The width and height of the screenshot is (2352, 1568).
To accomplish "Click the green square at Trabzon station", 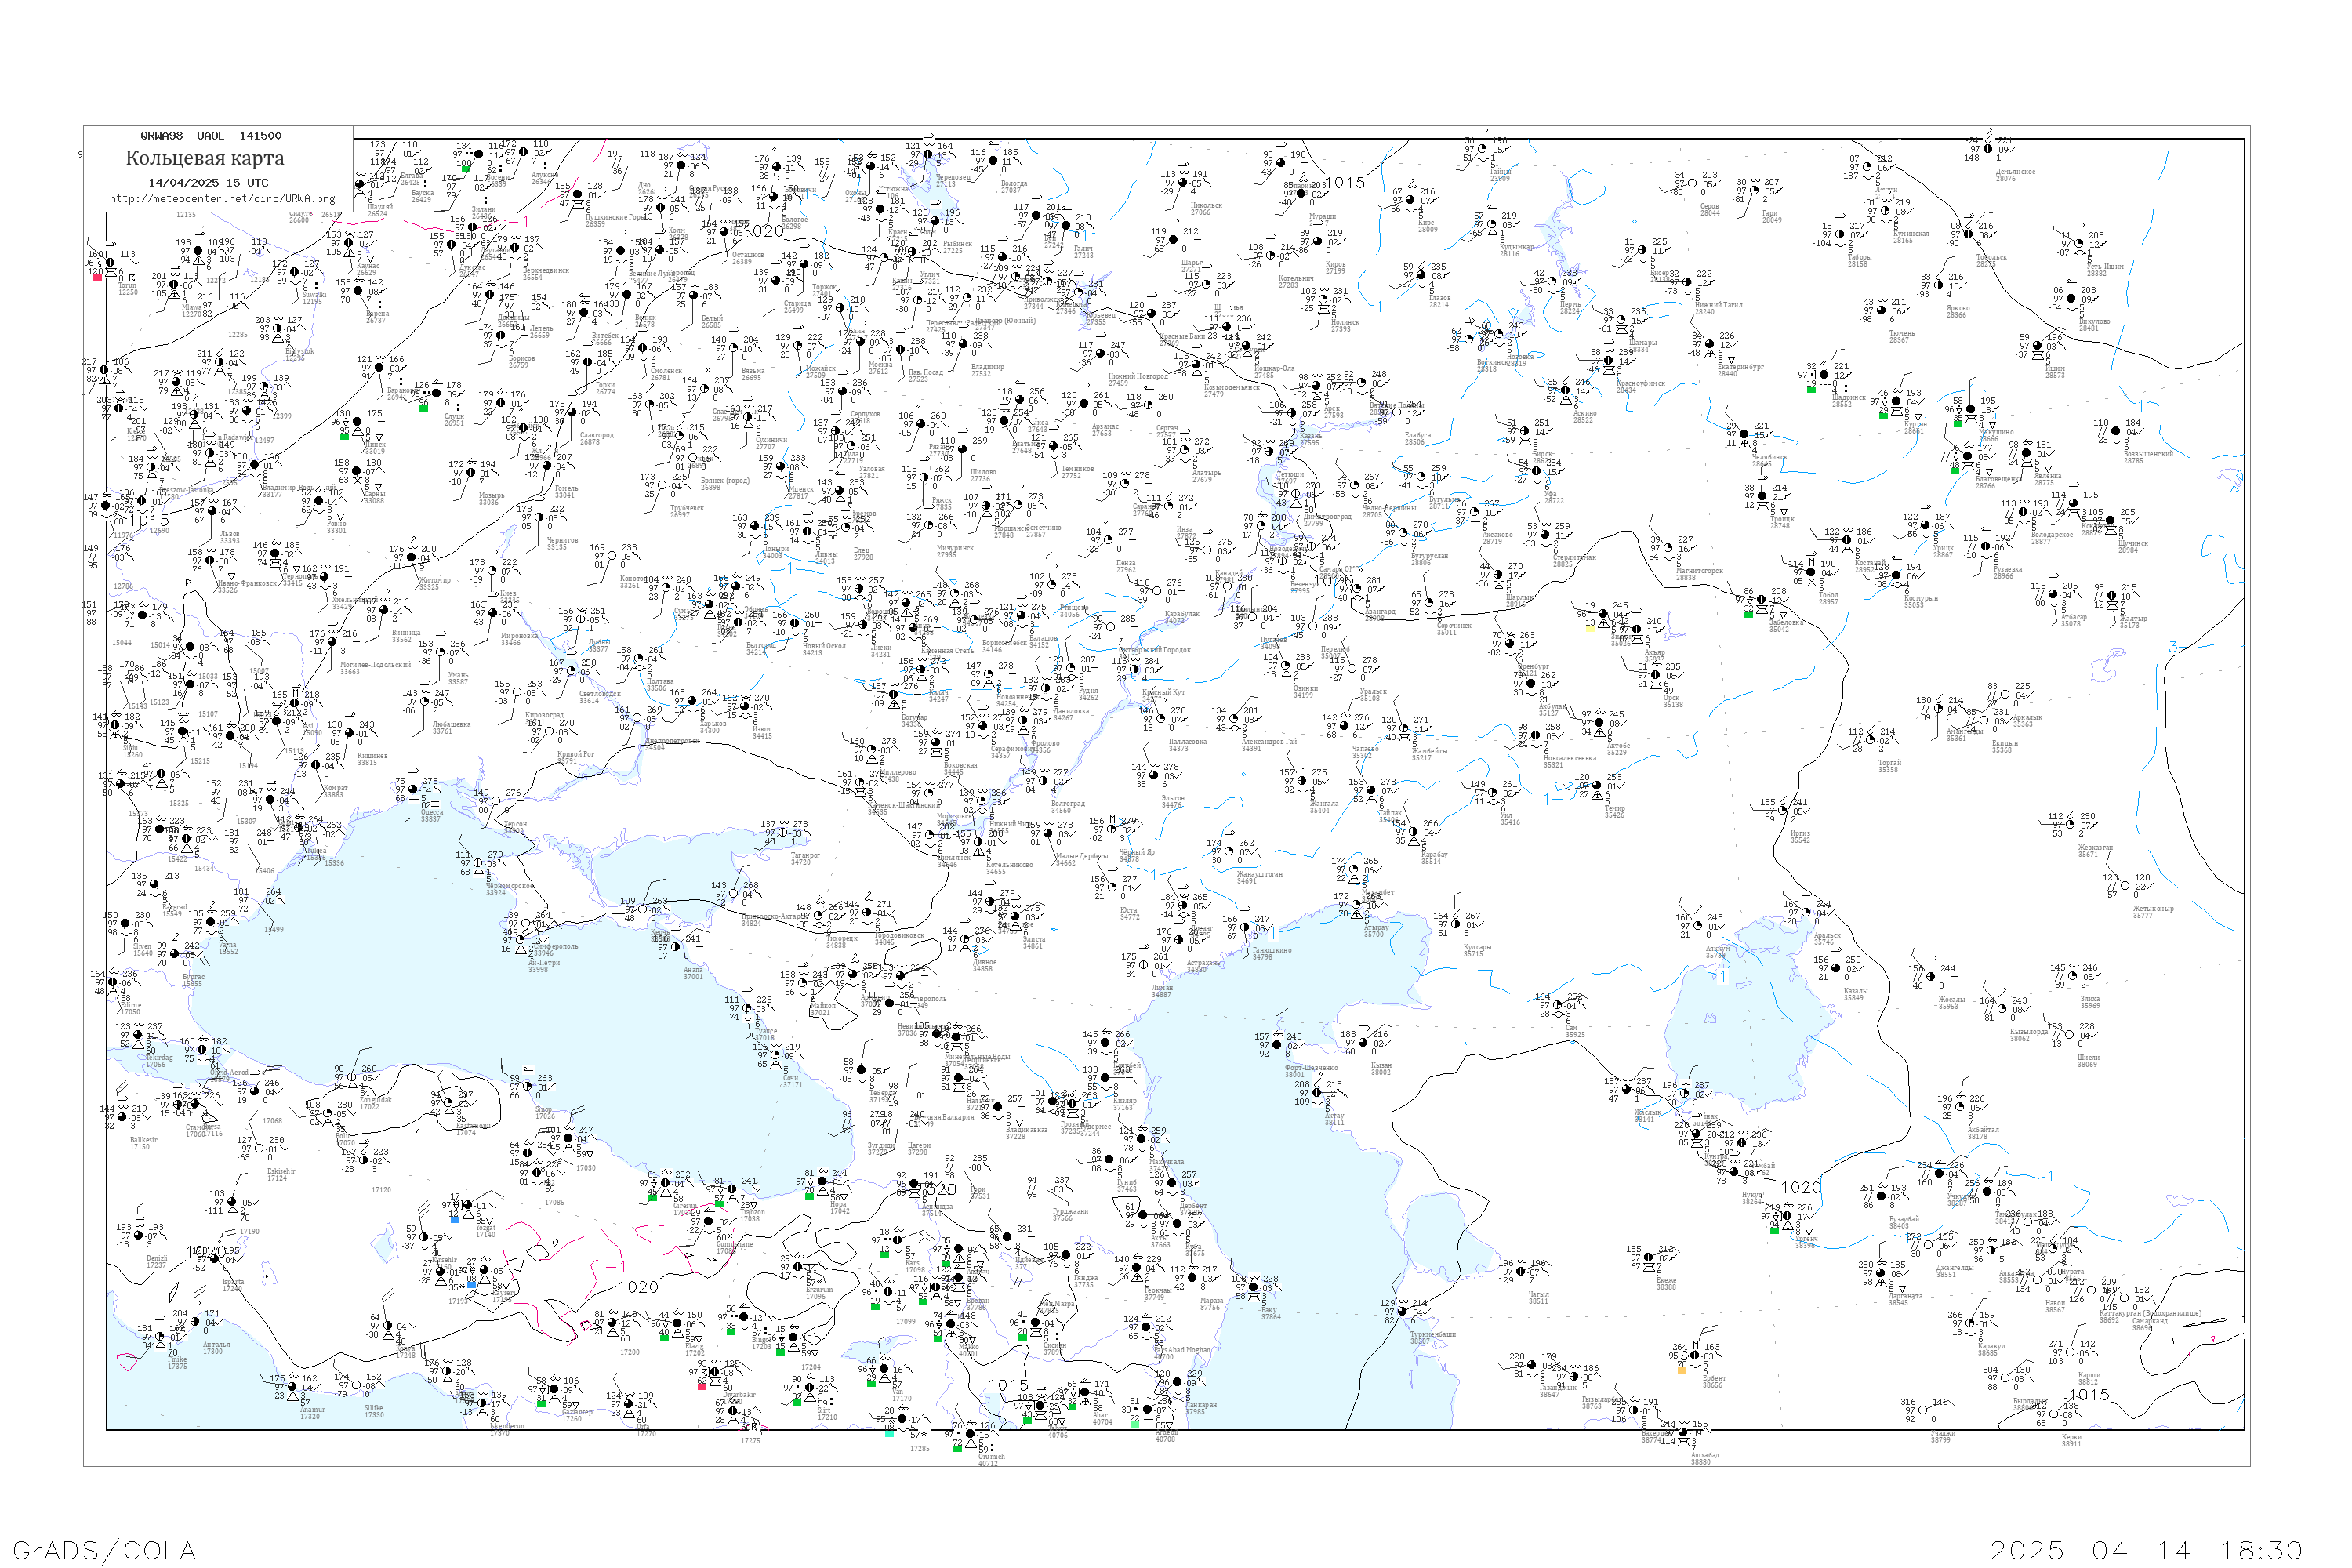I will [x=719, y=1204].
